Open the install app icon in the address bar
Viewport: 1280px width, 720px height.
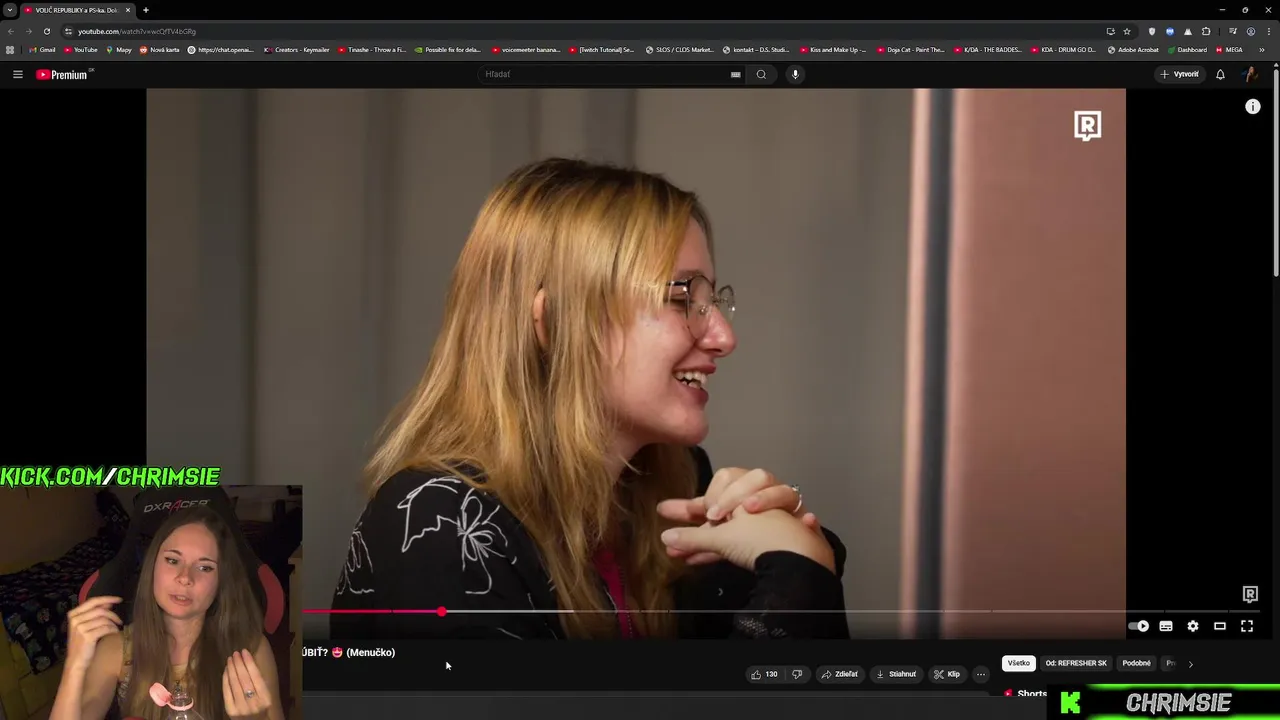click(1110, 31)
